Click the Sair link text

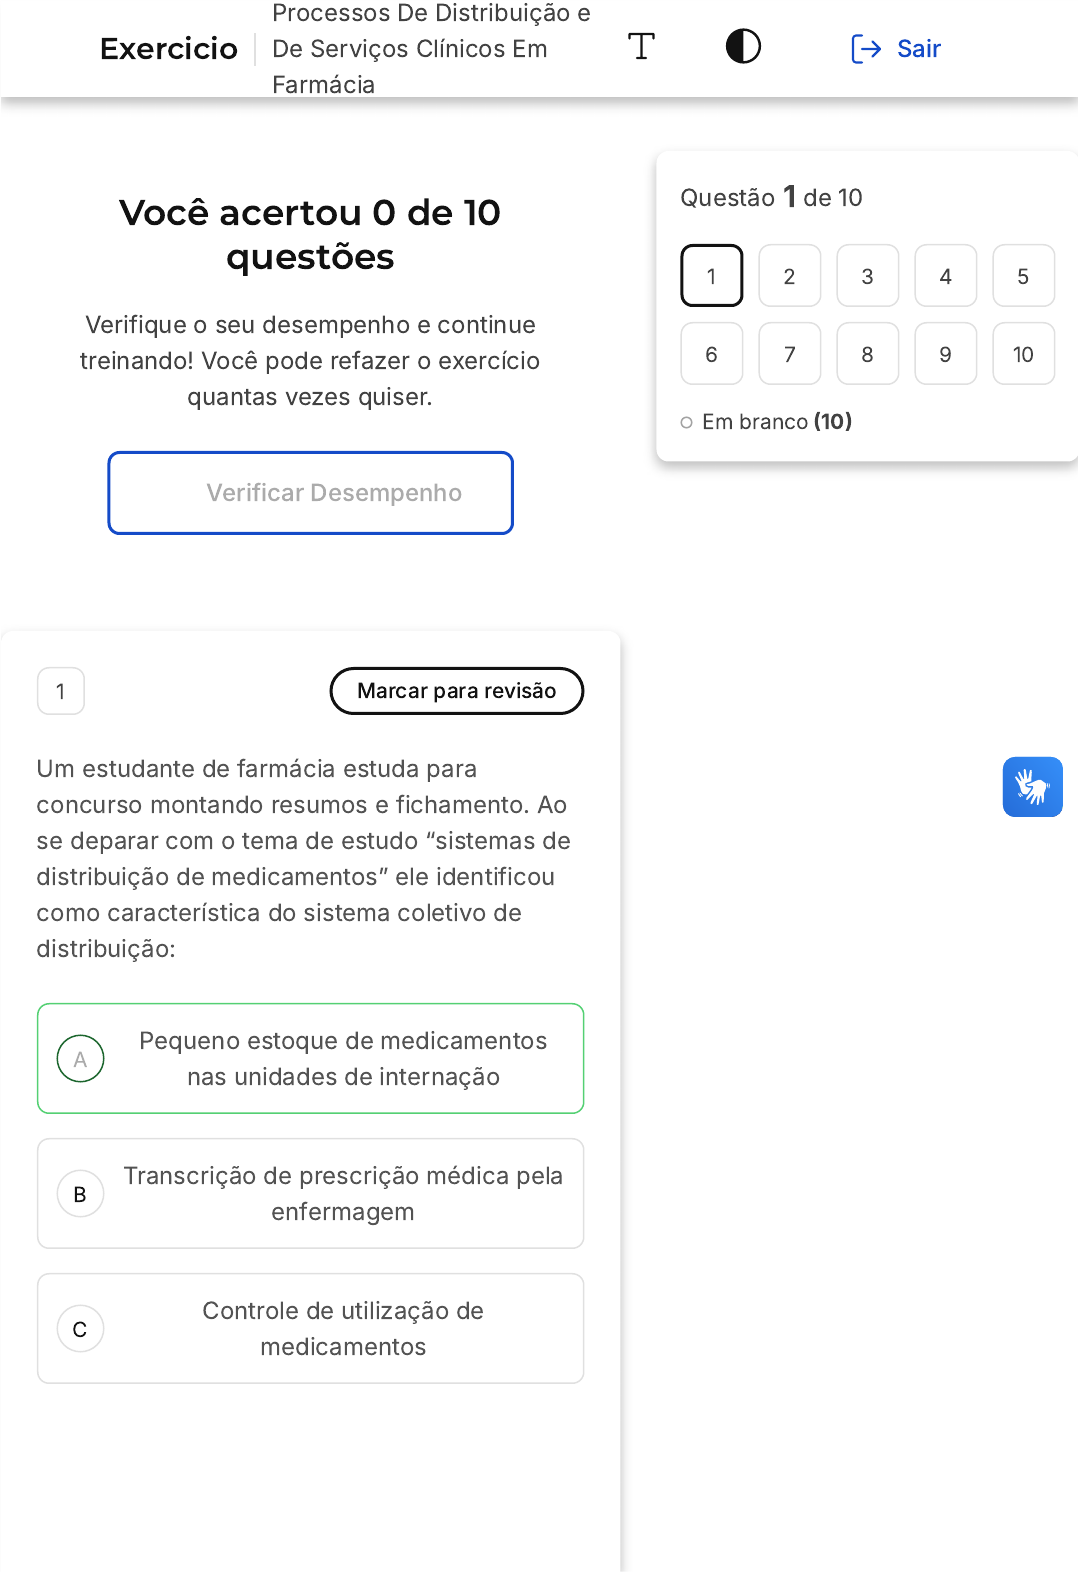tap(919, 49)
